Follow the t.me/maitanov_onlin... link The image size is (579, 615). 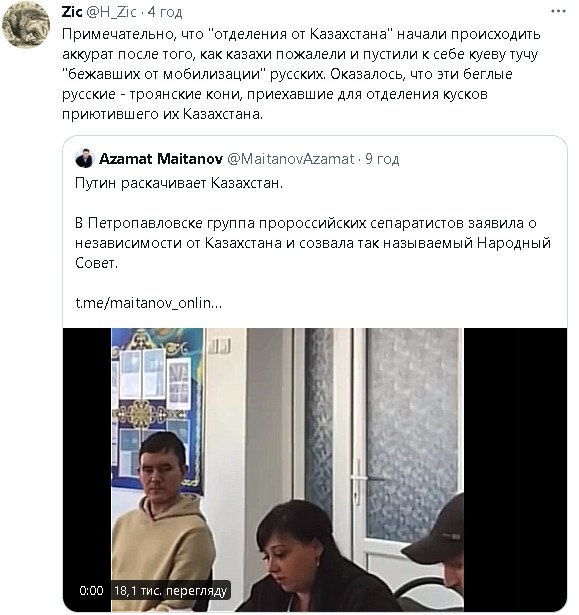tap(149, 303)
